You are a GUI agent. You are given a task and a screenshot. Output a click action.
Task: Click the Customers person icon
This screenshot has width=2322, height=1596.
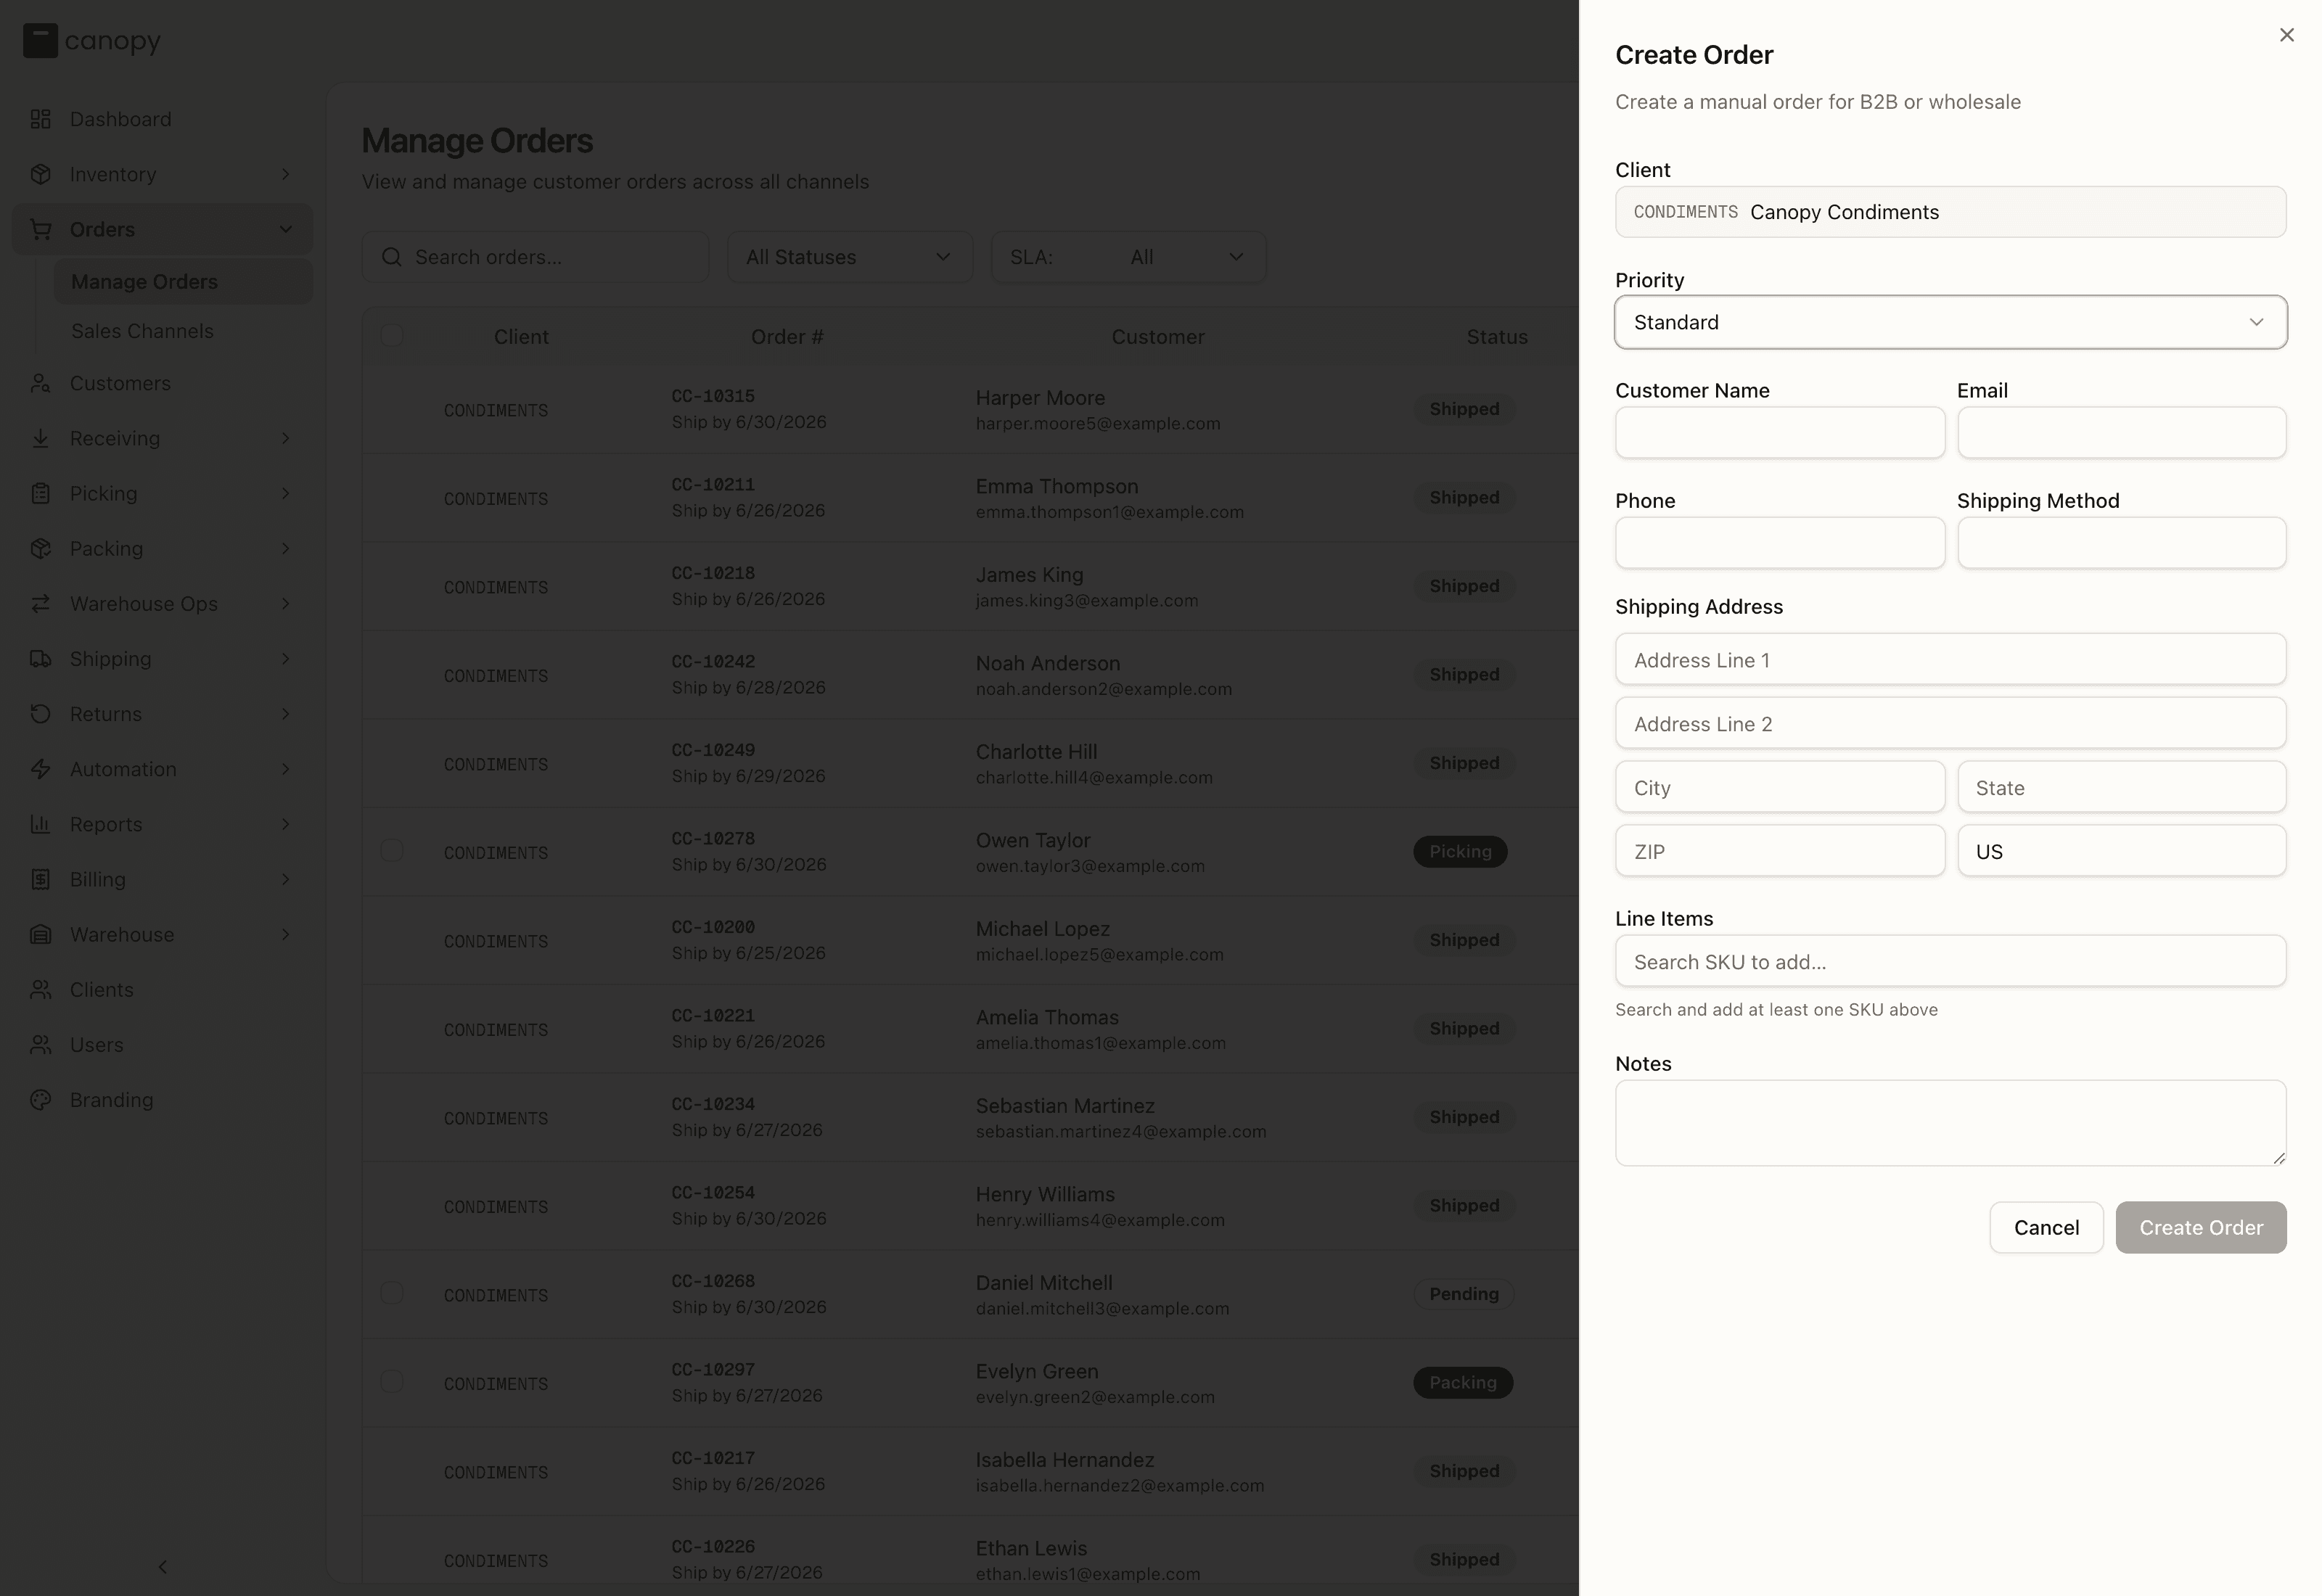[40, 383]
